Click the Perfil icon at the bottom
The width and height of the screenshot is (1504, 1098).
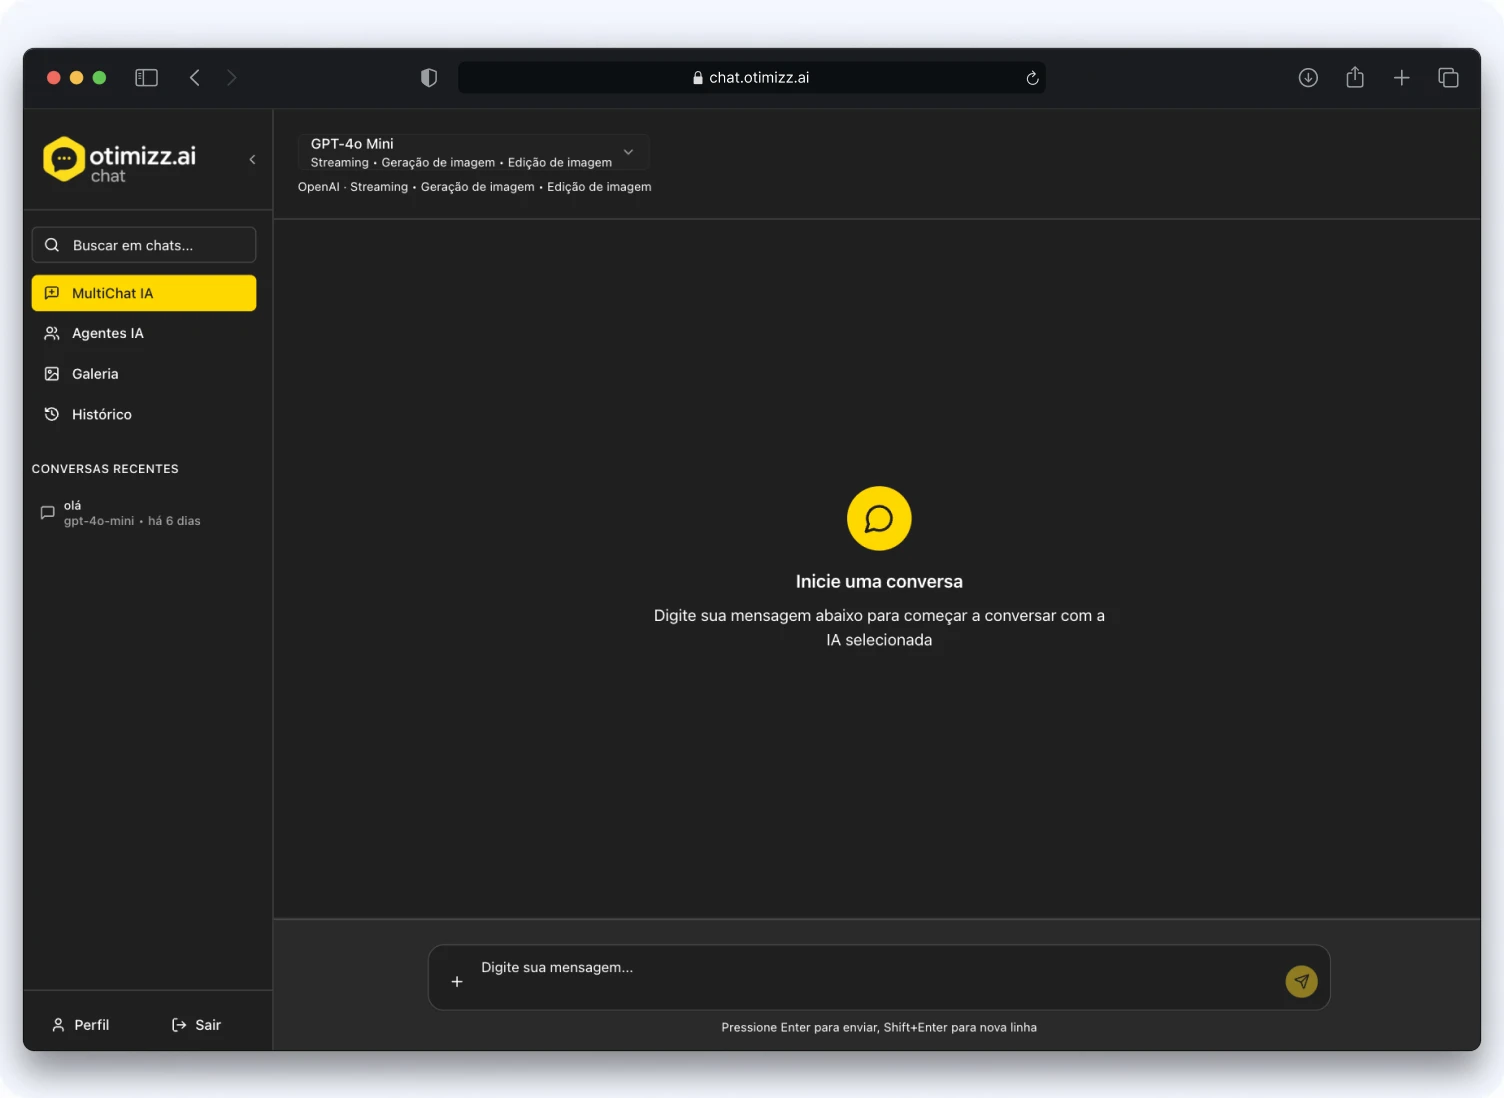[57, 1024]
